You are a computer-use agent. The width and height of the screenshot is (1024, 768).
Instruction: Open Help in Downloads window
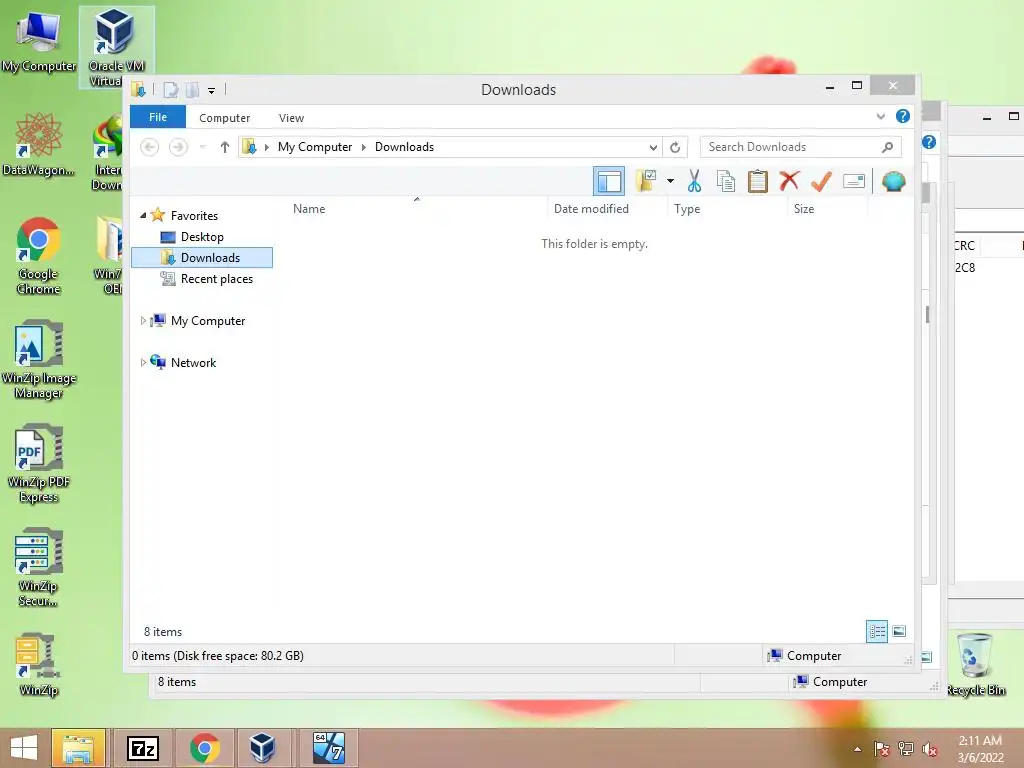903,116
